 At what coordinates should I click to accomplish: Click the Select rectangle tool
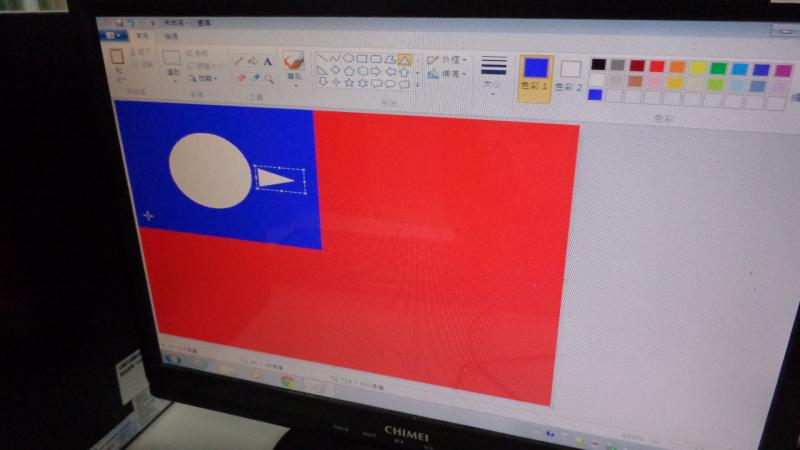click(x=171, y=57)
